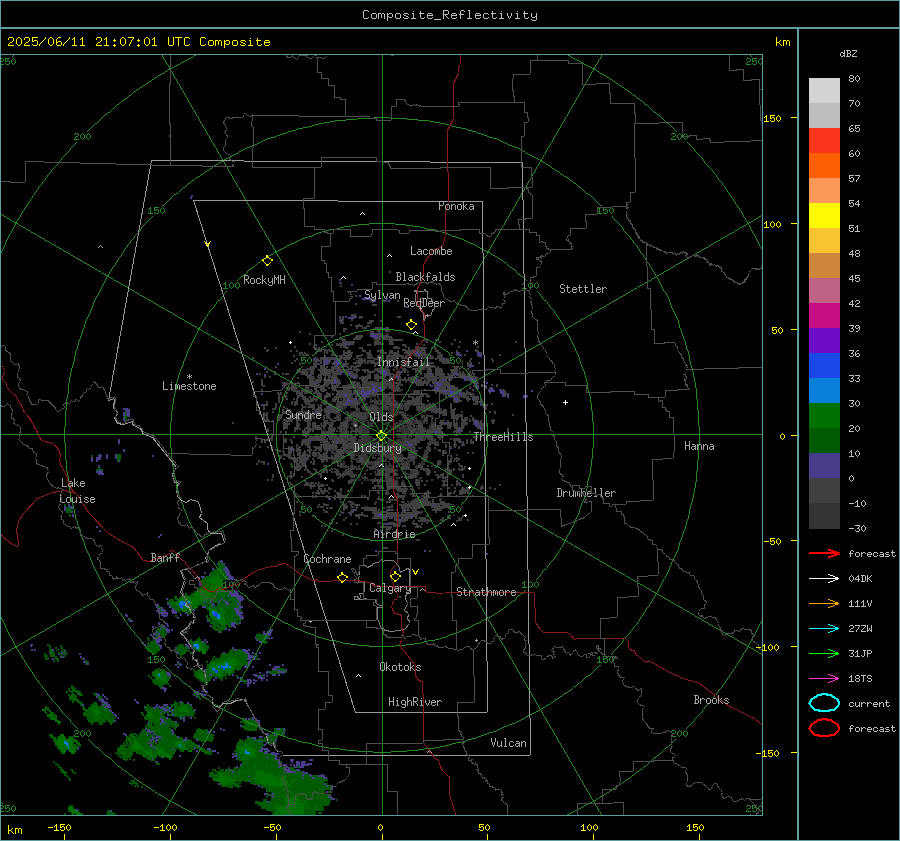Click the magenta 18TS arrow icon
This screenshot has width=900, height=841.
pyautogui.click(x=824, y=679)
